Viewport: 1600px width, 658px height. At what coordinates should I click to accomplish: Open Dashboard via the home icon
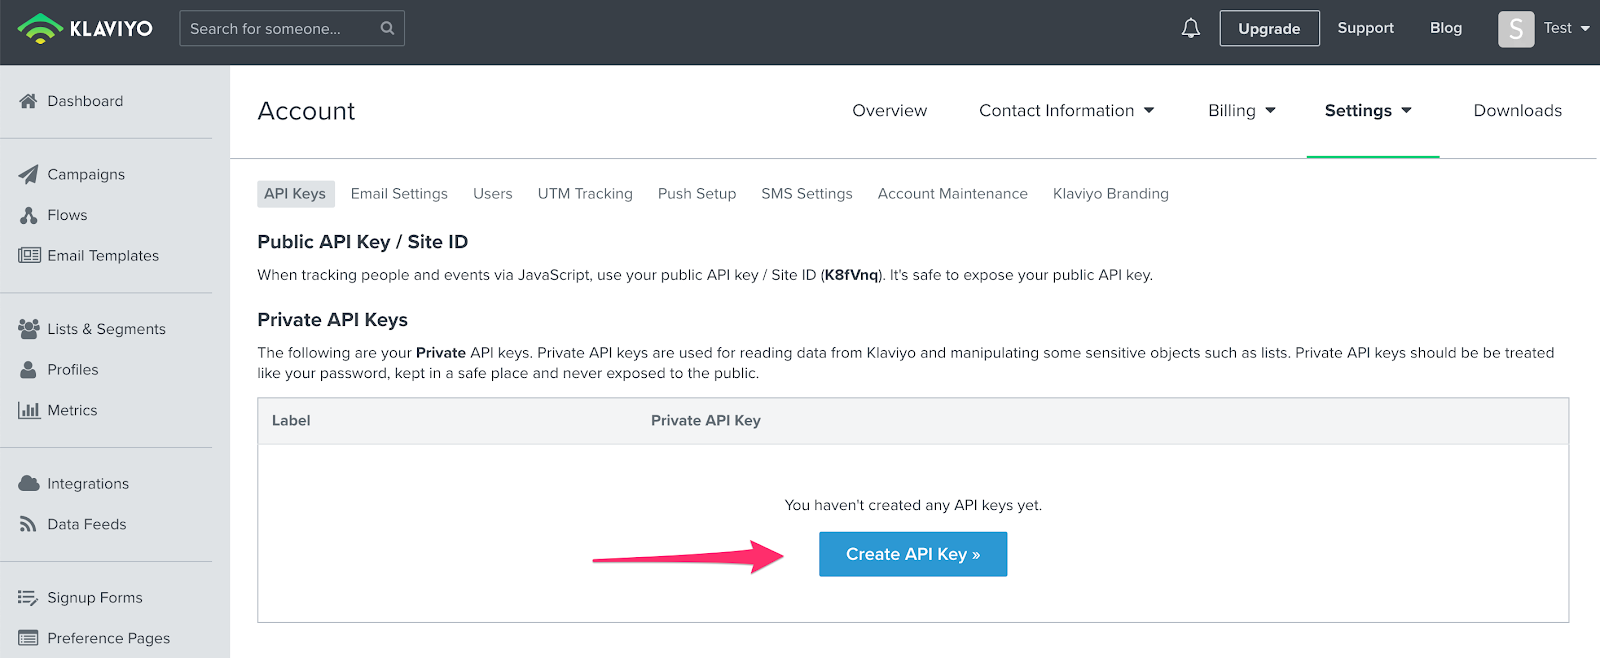click(x=28, y=101)
